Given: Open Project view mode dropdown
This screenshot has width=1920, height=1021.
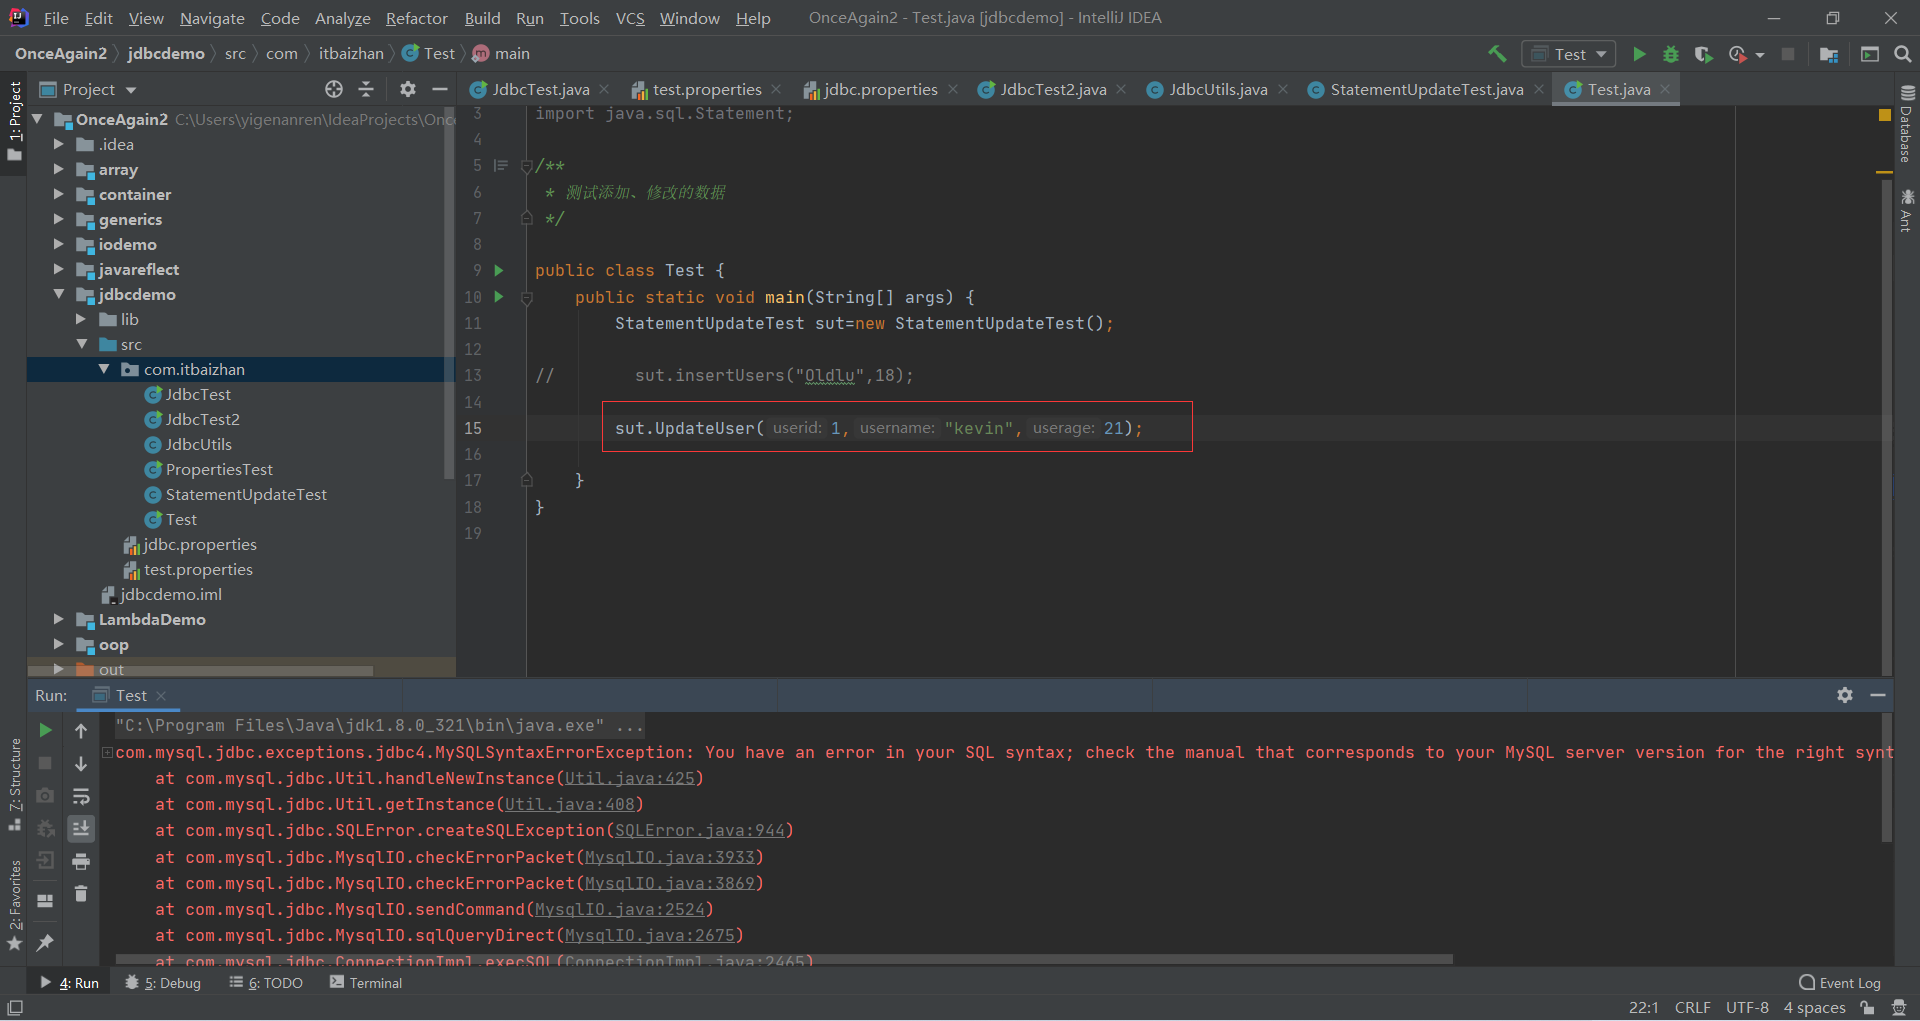Looking at the screenshot, I should [x=87, y=89].
